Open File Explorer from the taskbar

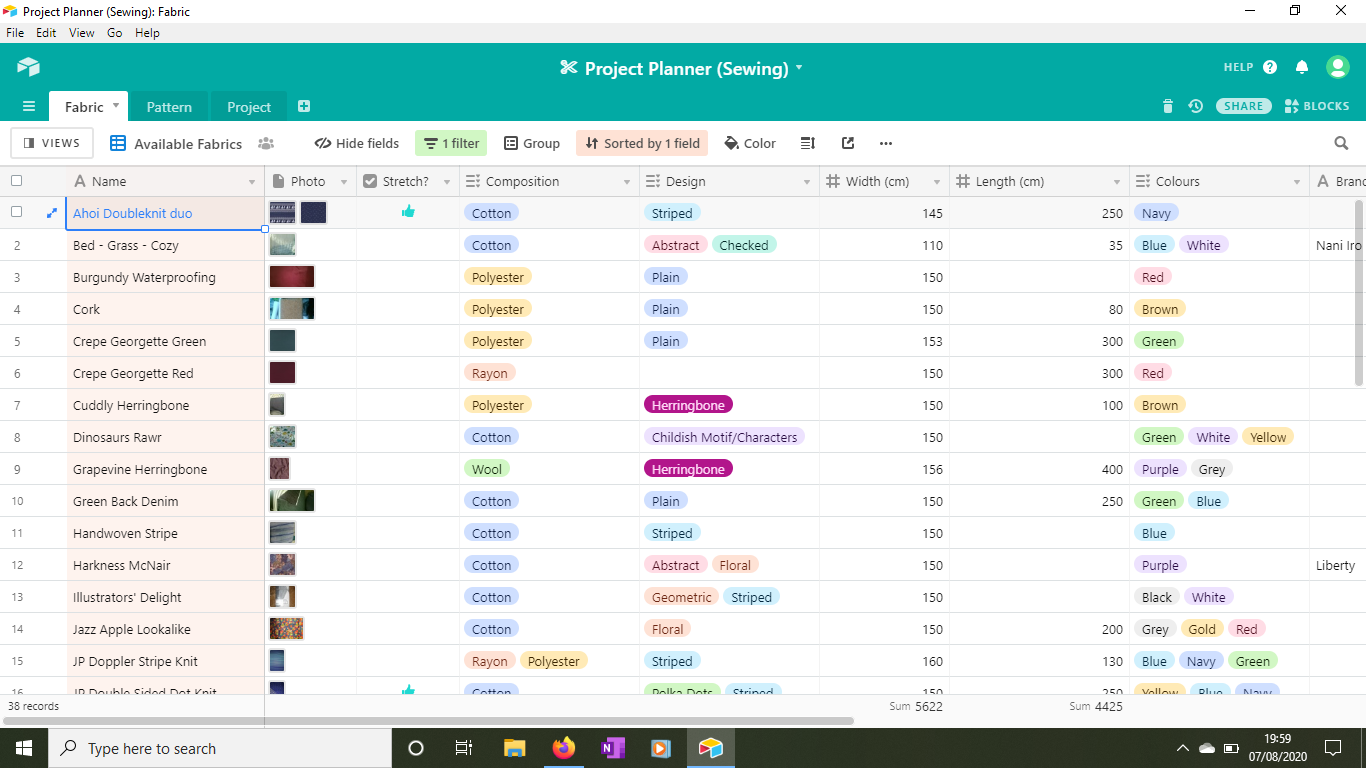click(x=515, y=748)
